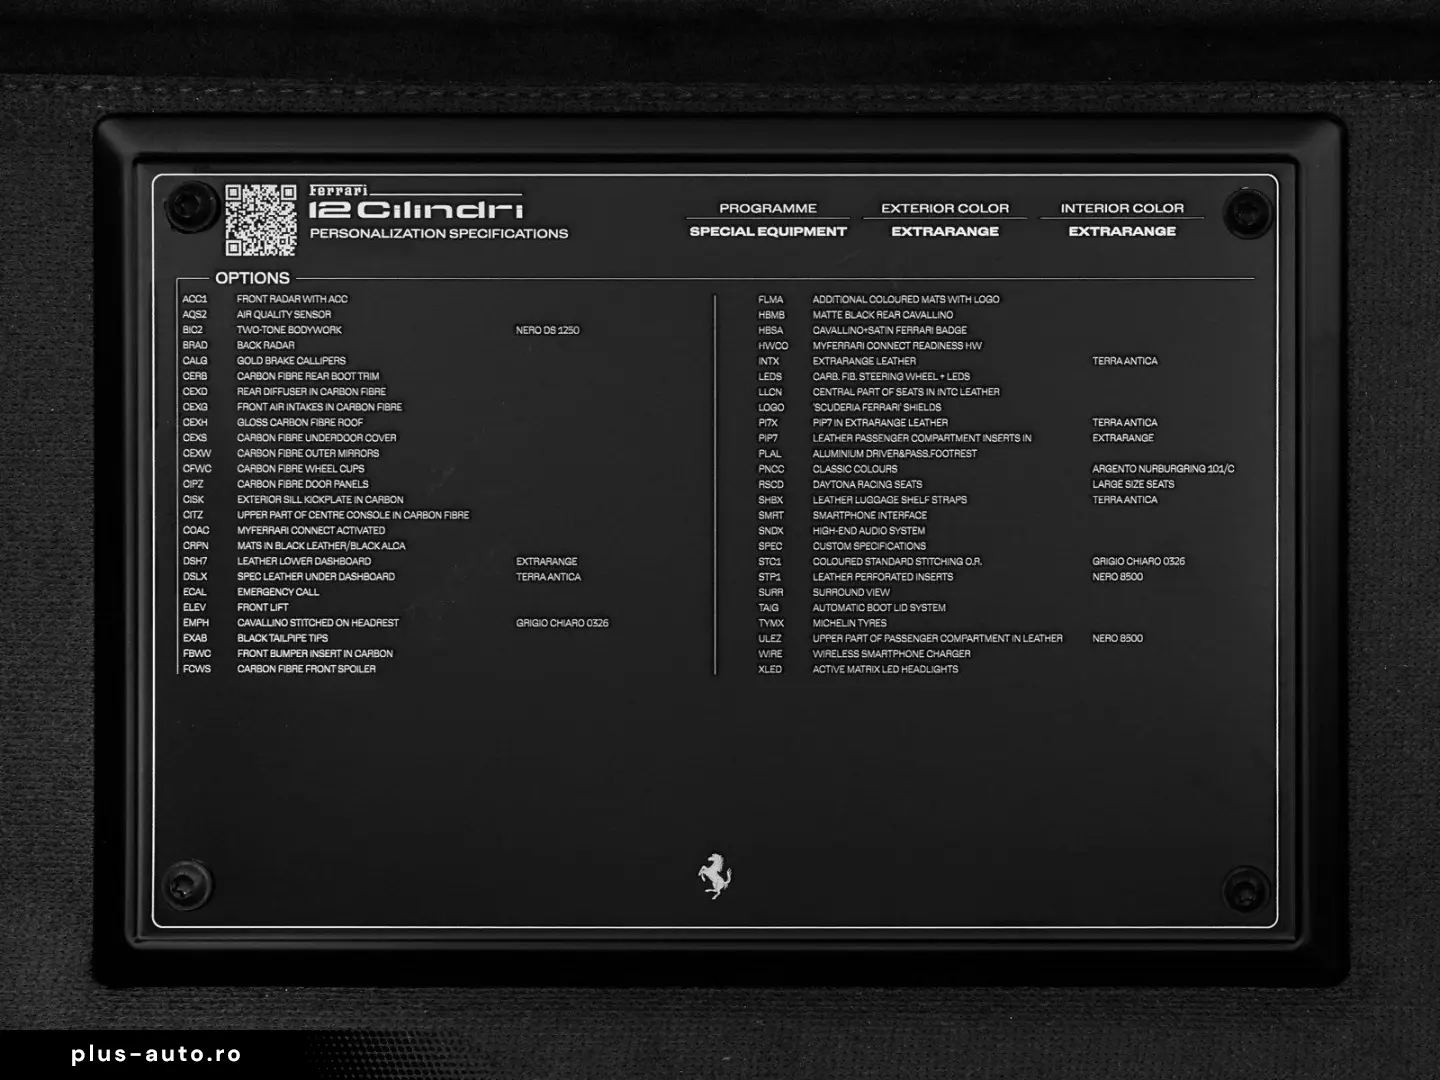Select "EXTERIOR SILL KICKPLATE IN CARBON" option
Image resolution: width=1440 pixels, height=1080 pixels.
pyautogui.click(x=321, y=500)
